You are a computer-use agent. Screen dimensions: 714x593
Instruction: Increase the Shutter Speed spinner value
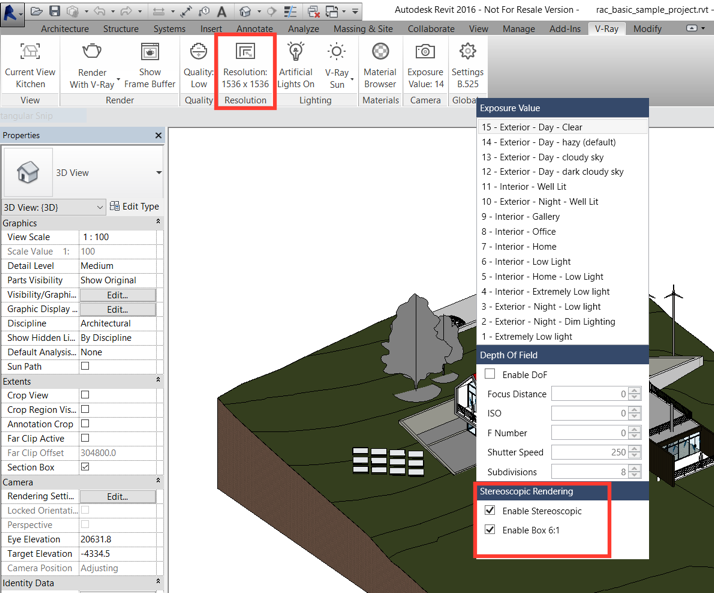(x=634, y=449)
